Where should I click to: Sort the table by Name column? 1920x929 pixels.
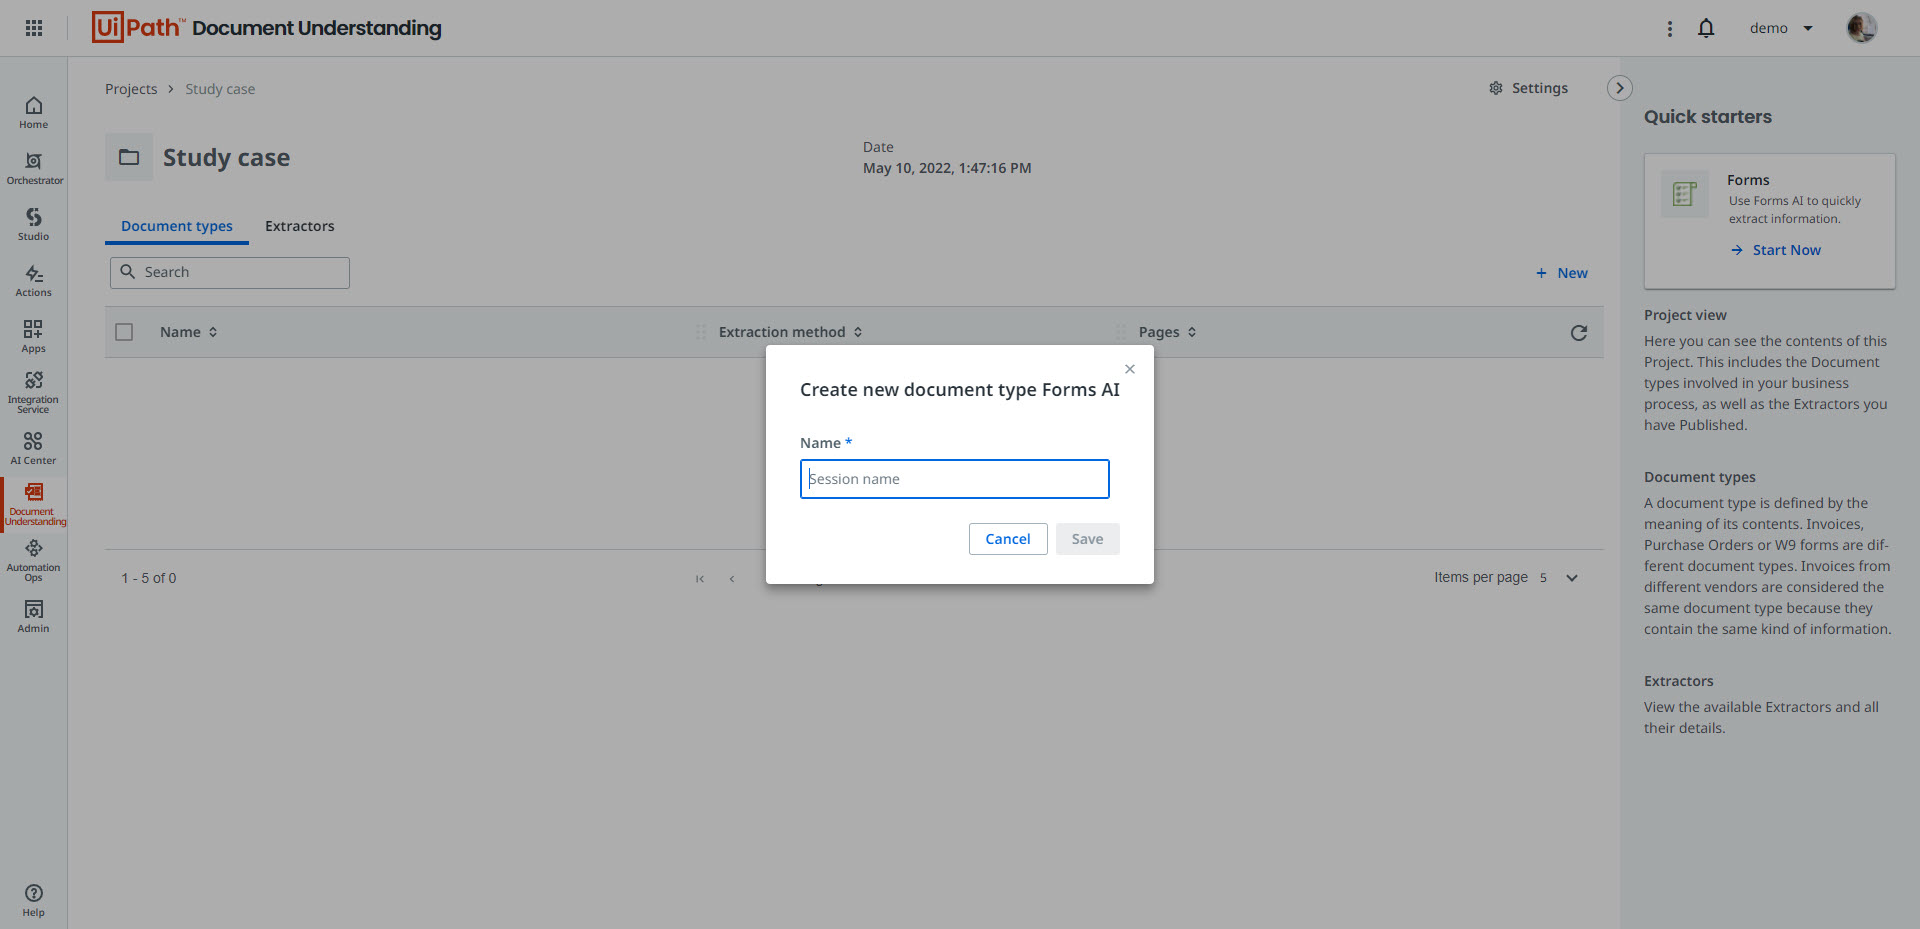click(188, 332)
